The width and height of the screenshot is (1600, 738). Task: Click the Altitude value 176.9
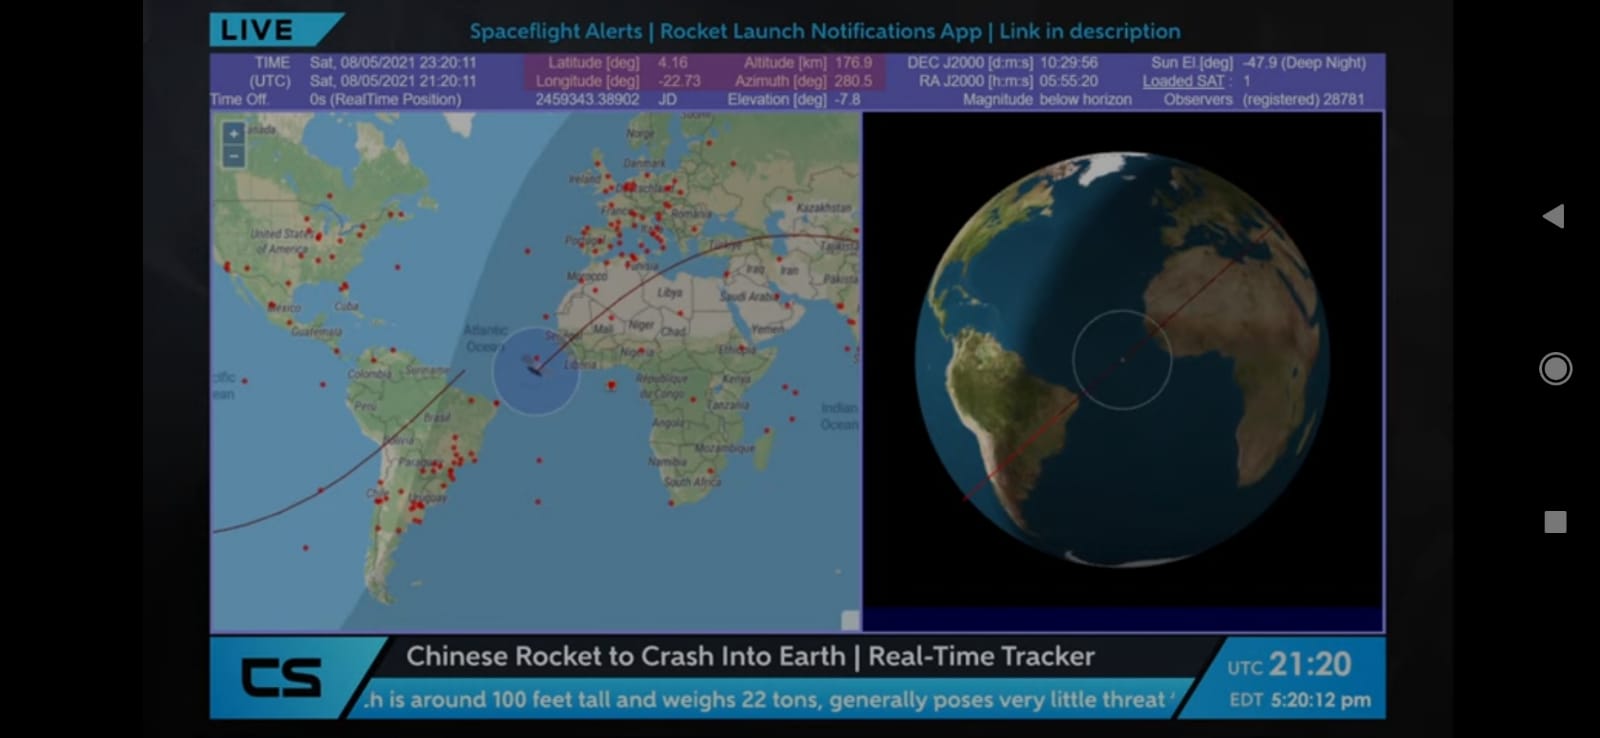tap(853, 62)
